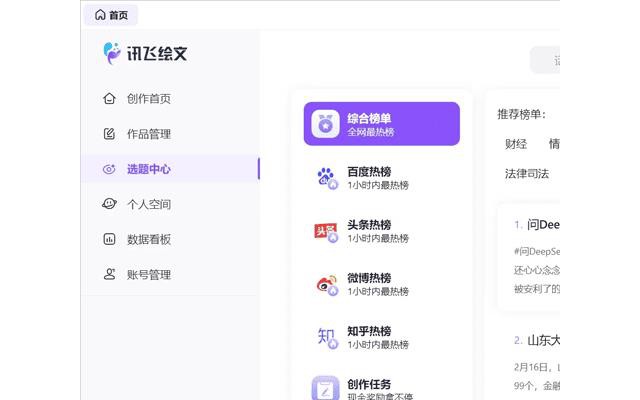Open 作品管理 in sidebar
640x400 pixels.
tap(149, 134)
